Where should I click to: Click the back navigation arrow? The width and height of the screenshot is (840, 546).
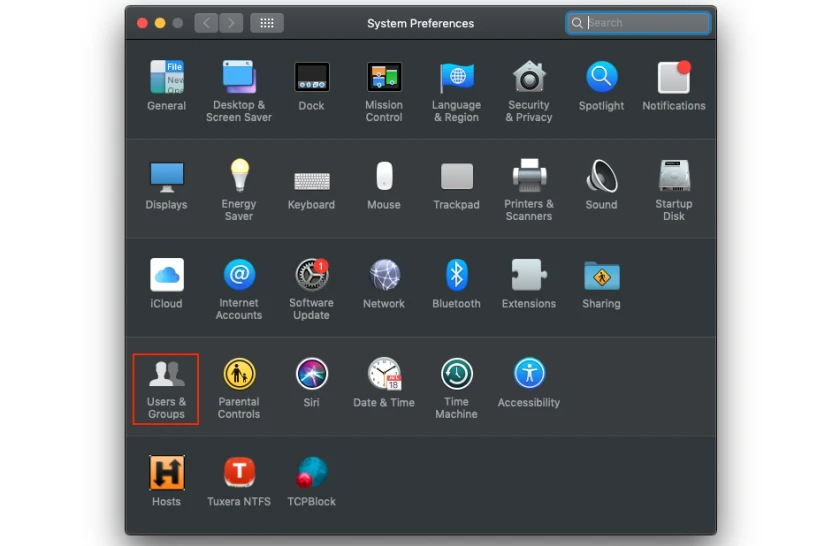coord(206,23)
